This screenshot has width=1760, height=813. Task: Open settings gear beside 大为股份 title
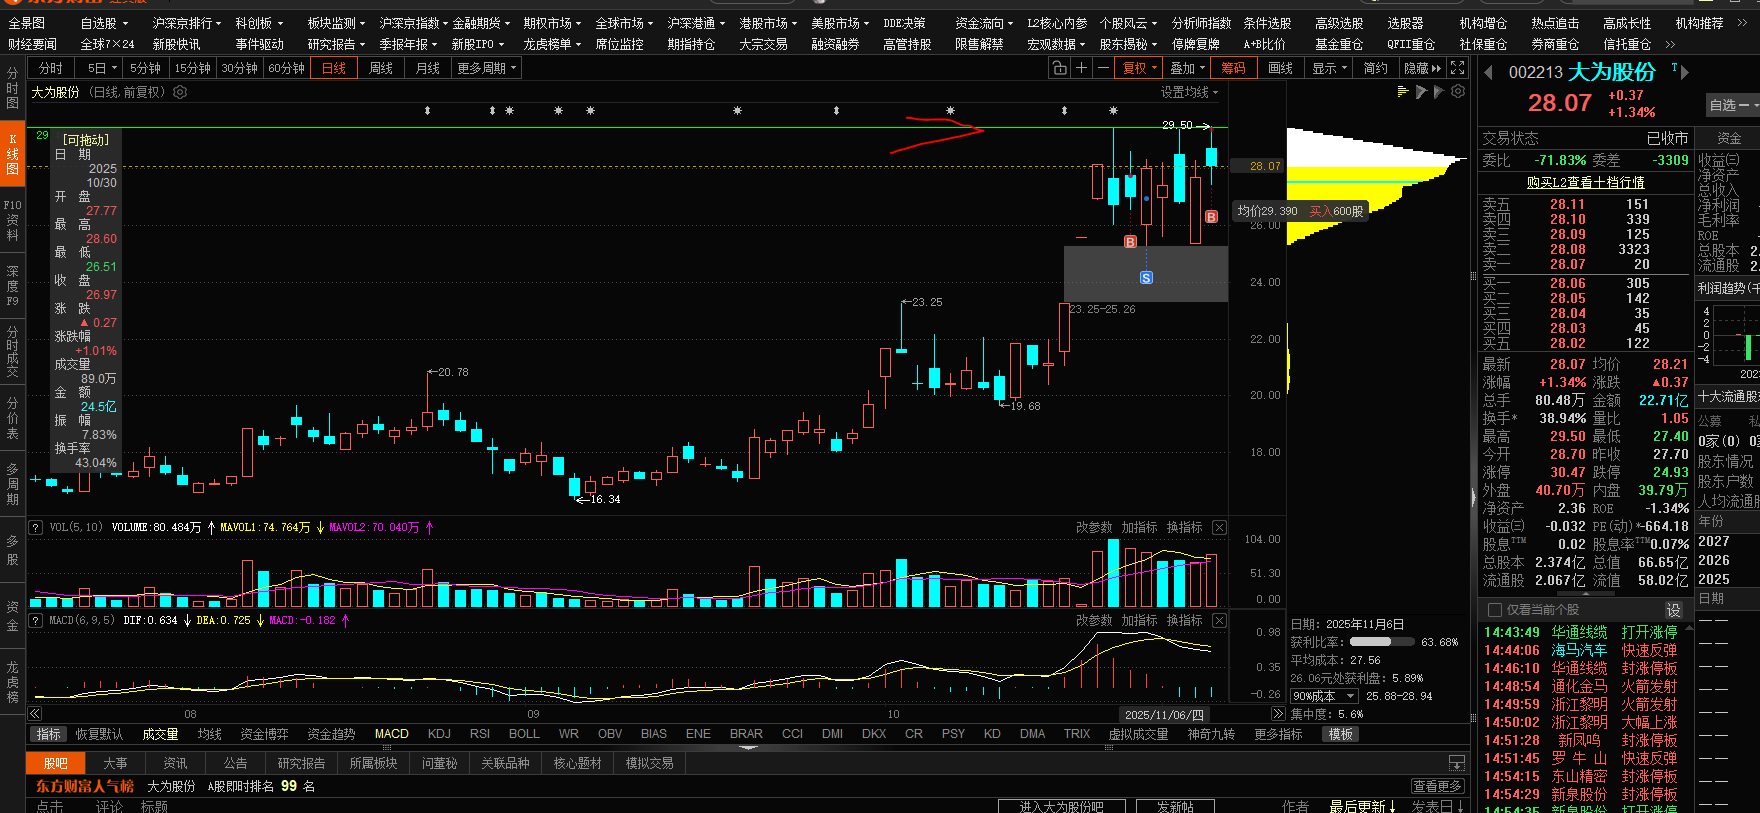180,92
